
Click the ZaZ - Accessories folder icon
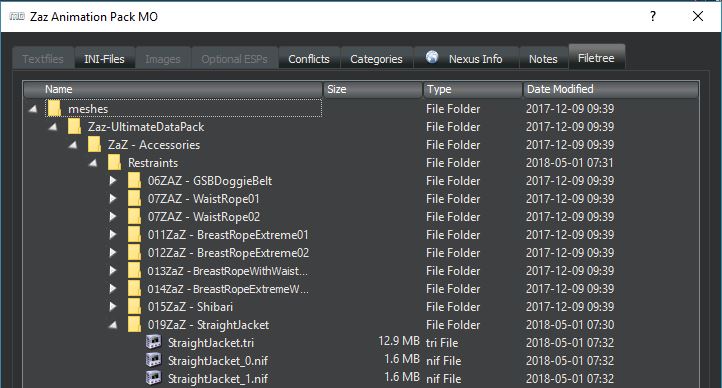point(94,145)
